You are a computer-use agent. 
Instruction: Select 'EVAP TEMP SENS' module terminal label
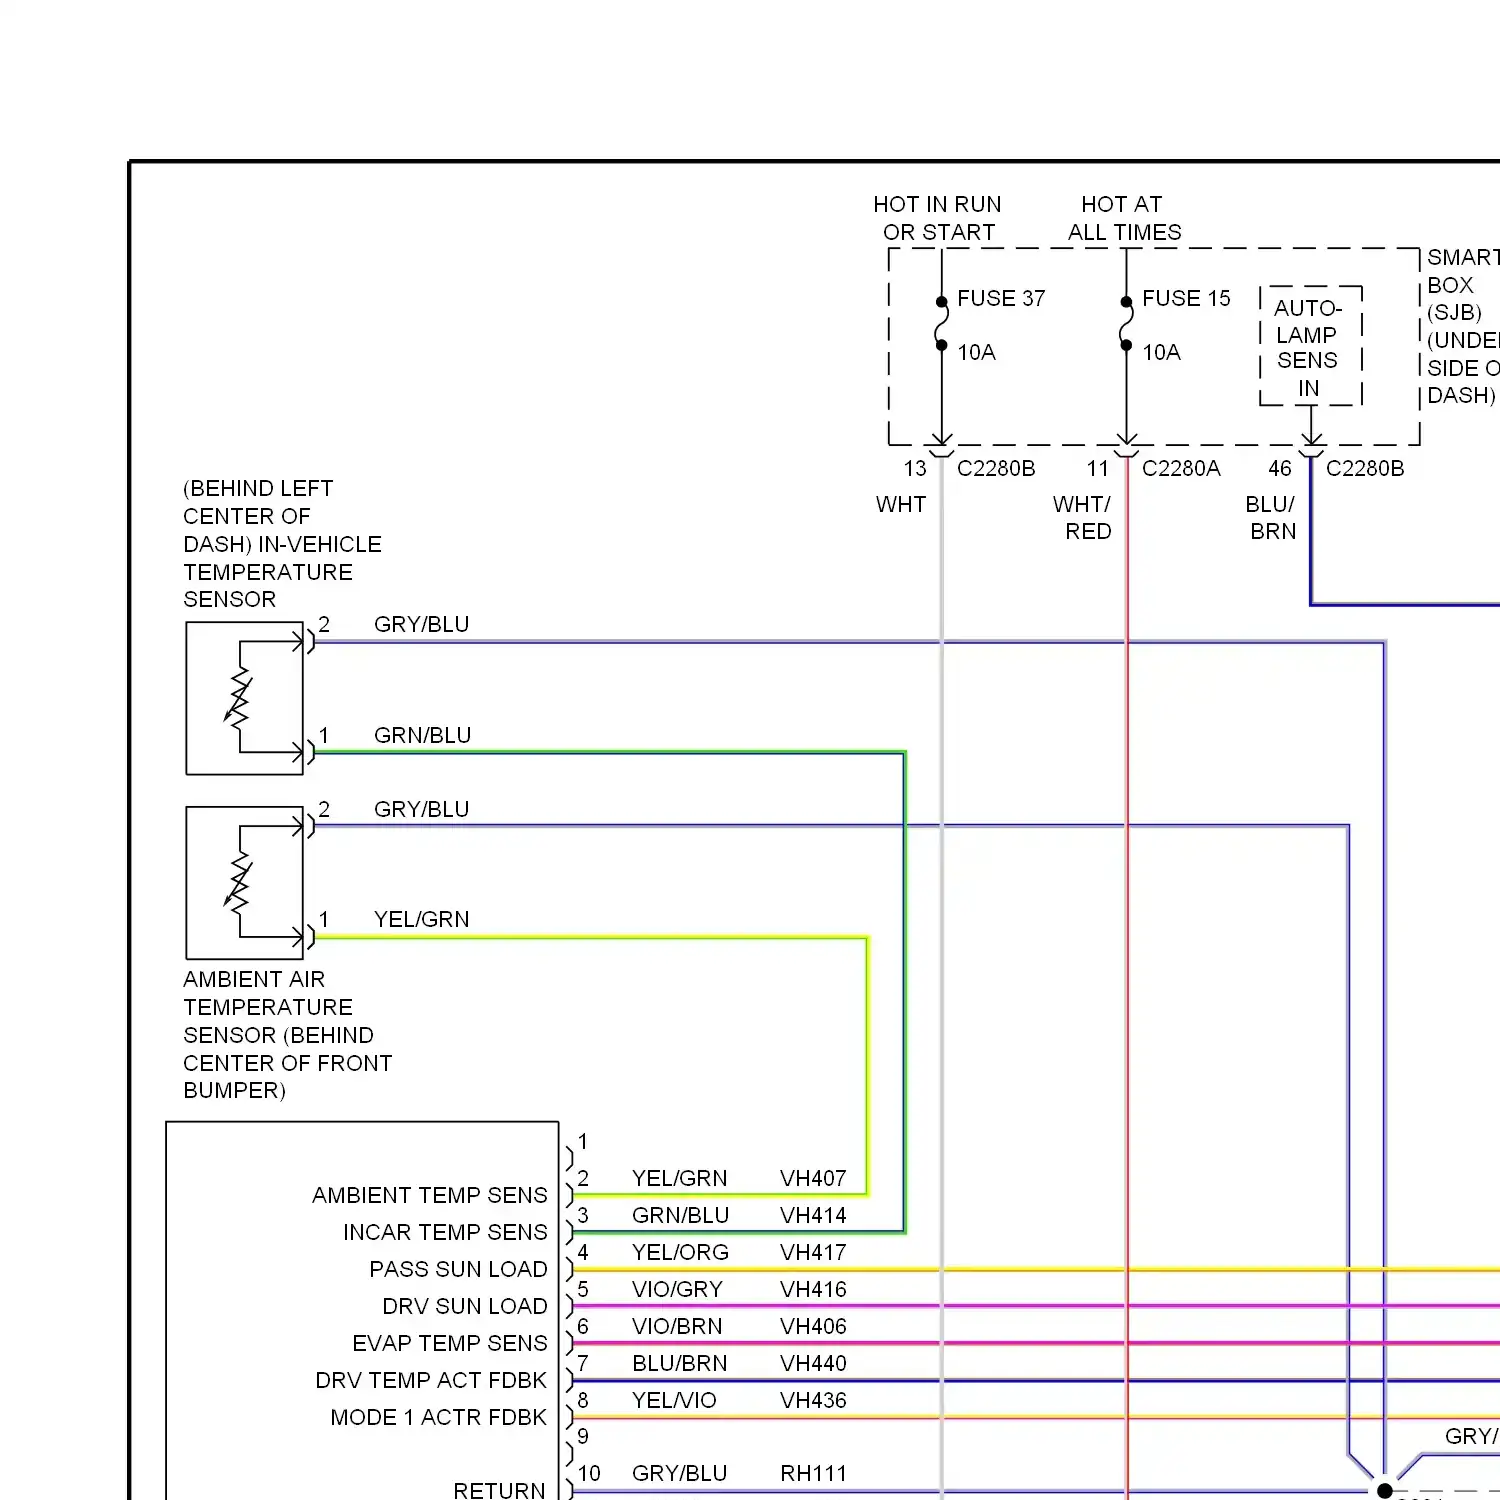[x=450, y=1343]
